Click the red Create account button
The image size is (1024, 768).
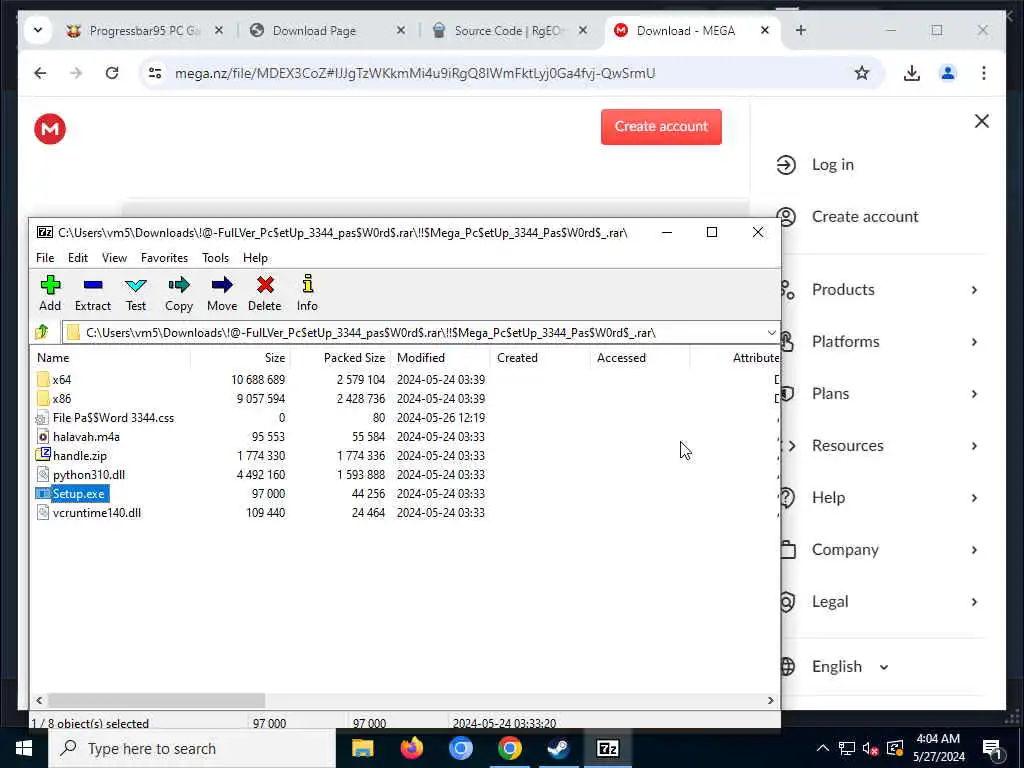coord(661,127)
